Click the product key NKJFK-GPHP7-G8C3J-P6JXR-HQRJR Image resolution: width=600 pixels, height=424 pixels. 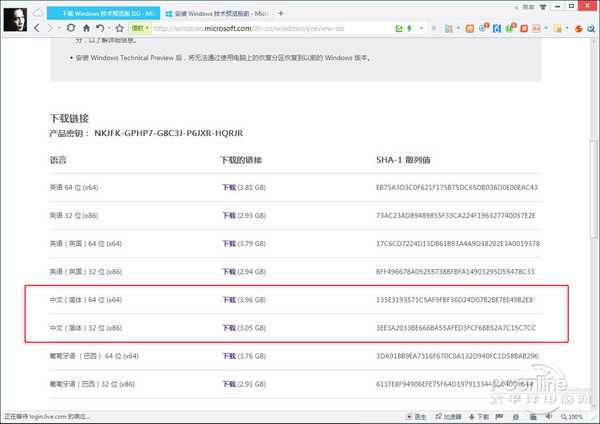(168, 133)
